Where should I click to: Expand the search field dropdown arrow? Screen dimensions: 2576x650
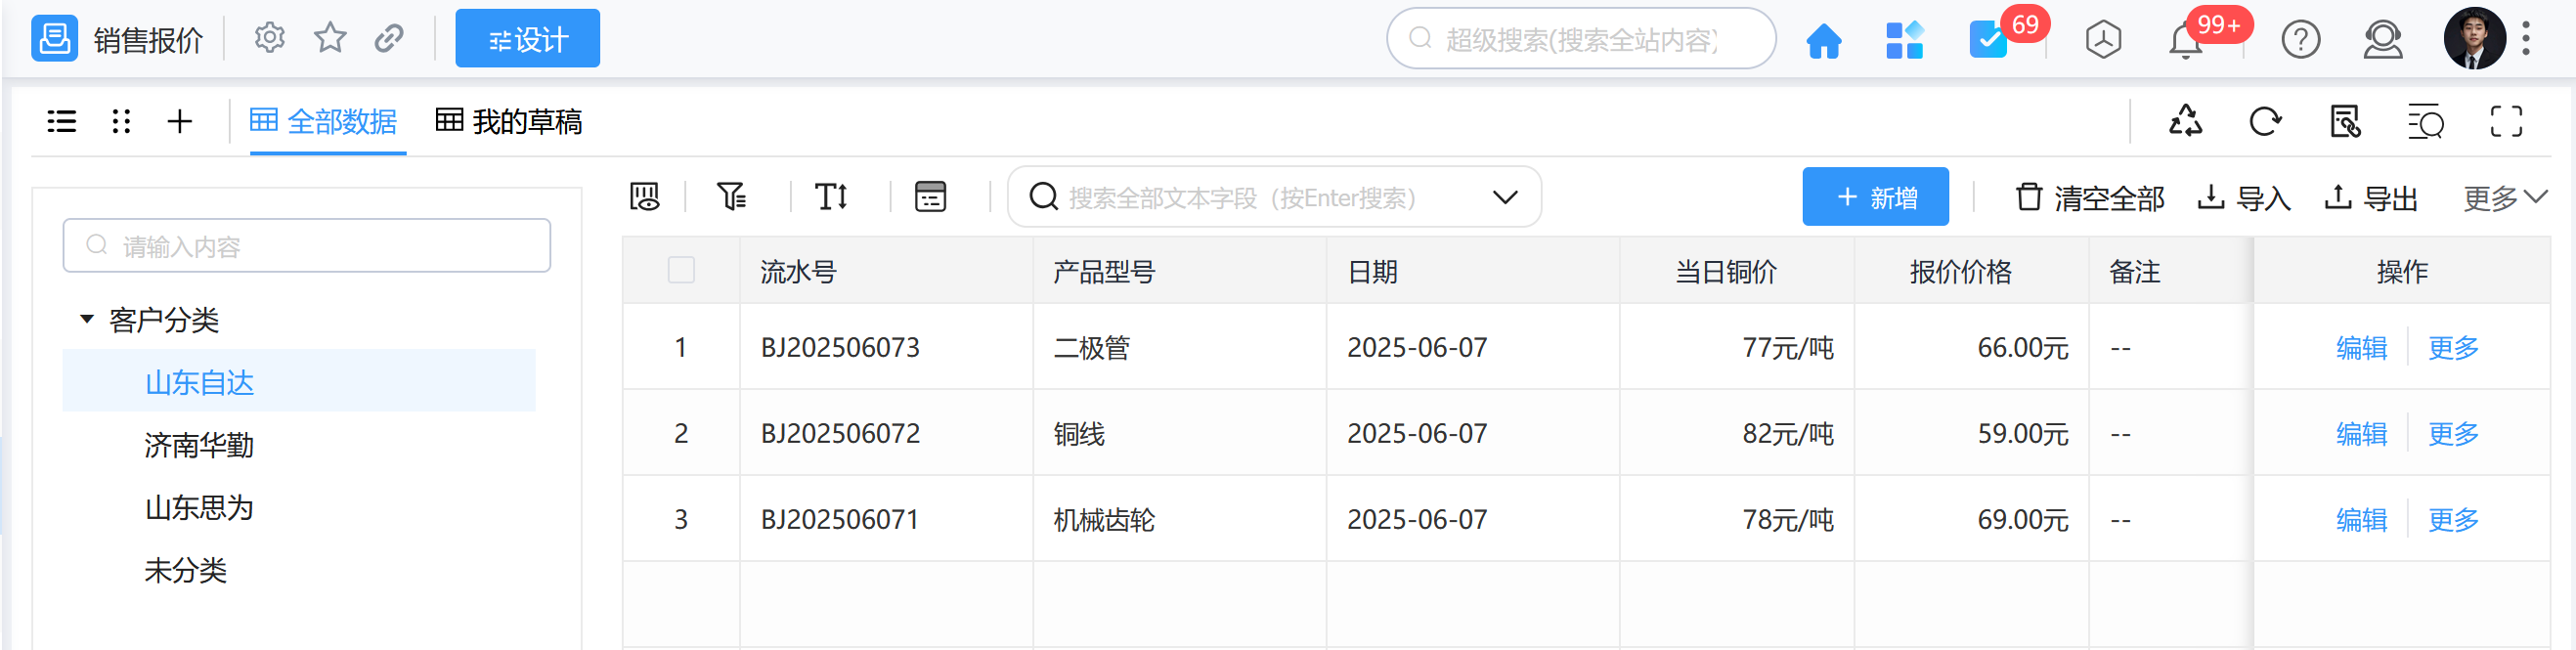1504,197
